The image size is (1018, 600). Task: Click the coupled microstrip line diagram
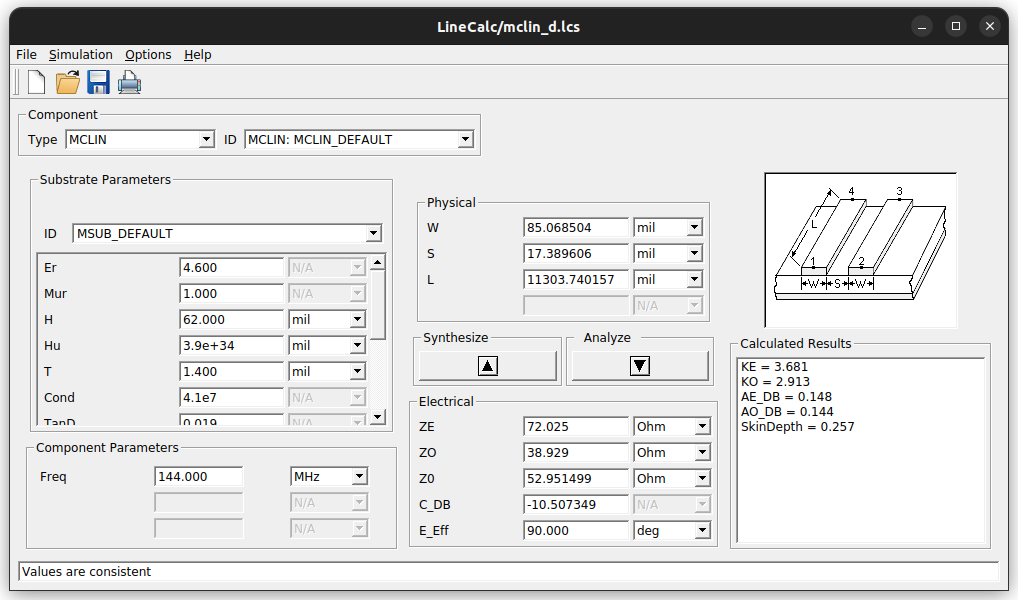(x=860, y=250)
